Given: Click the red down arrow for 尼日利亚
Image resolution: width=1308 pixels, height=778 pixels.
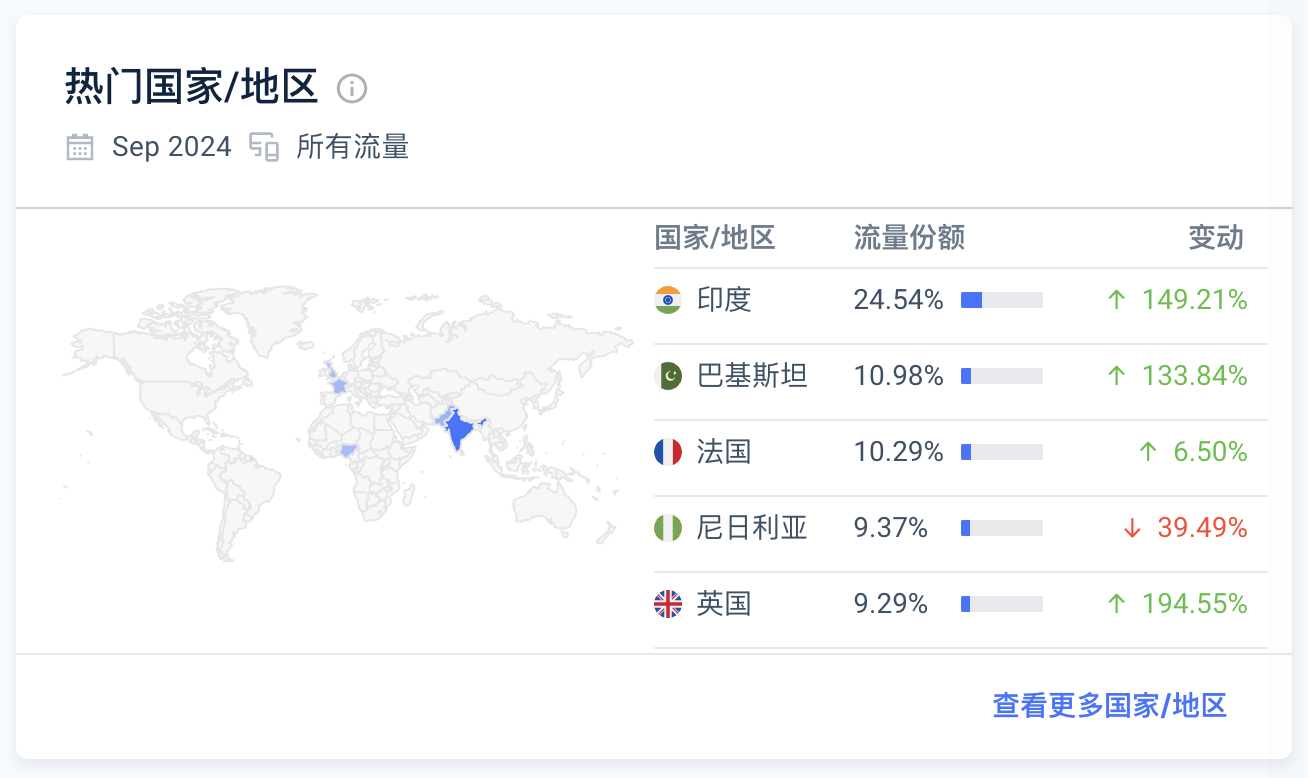Looking at the screenshot, I should (1132, 528).
